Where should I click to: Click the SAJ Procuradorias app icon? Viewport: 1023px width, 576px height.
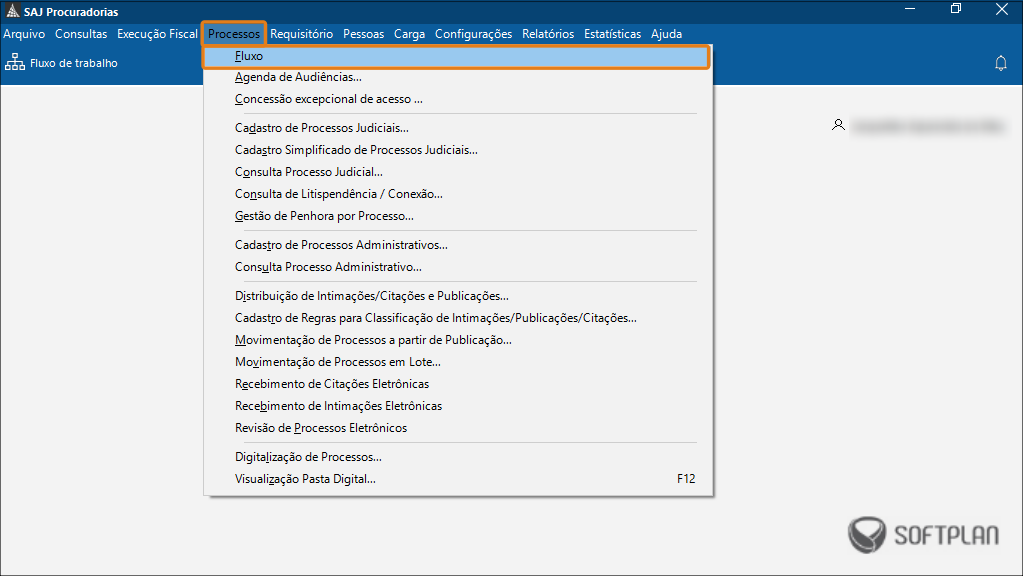pos(12,11)
